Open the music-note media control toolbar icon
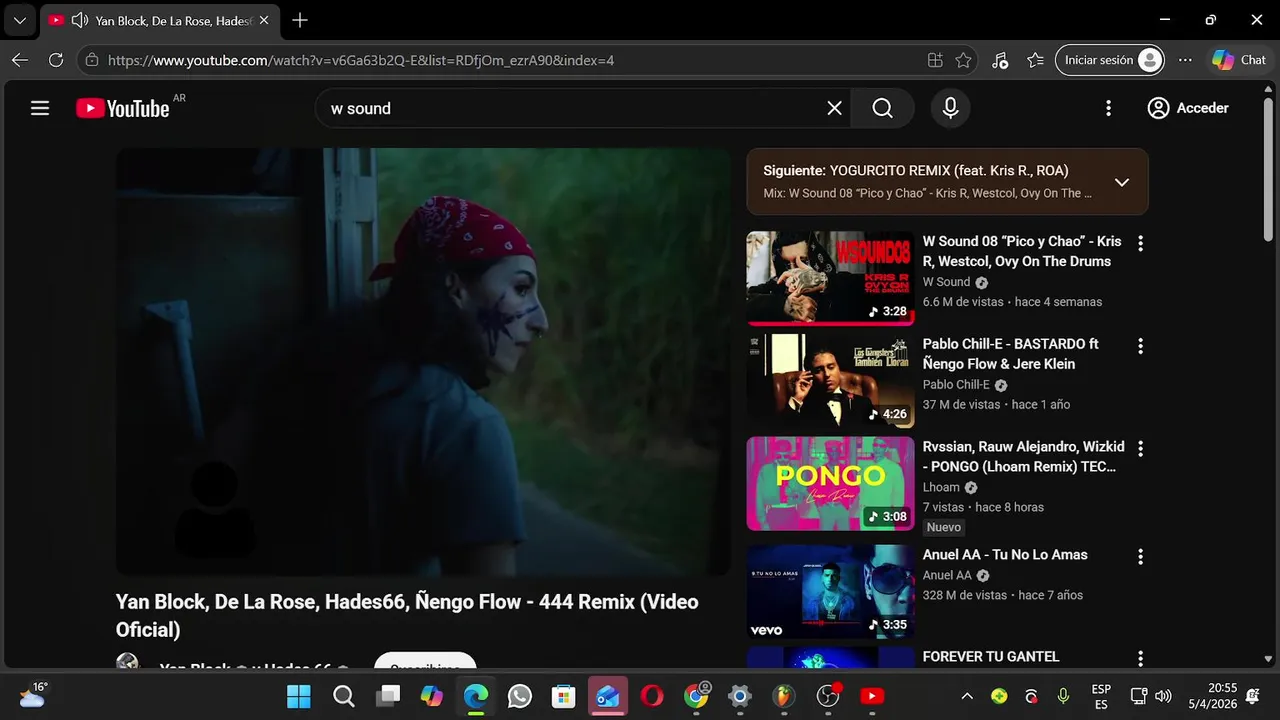Viewport: 1280px width, 720px height. tap(1000, 60)
